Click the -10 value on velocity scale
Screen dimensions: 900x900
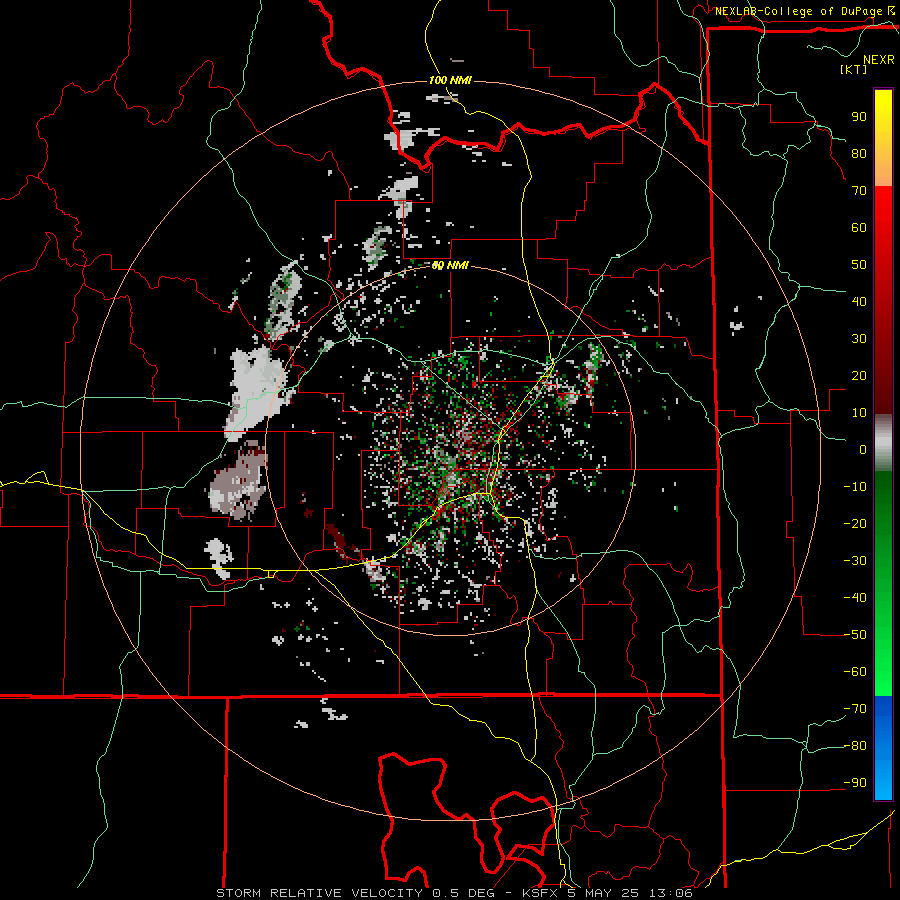tap(855, 487)
